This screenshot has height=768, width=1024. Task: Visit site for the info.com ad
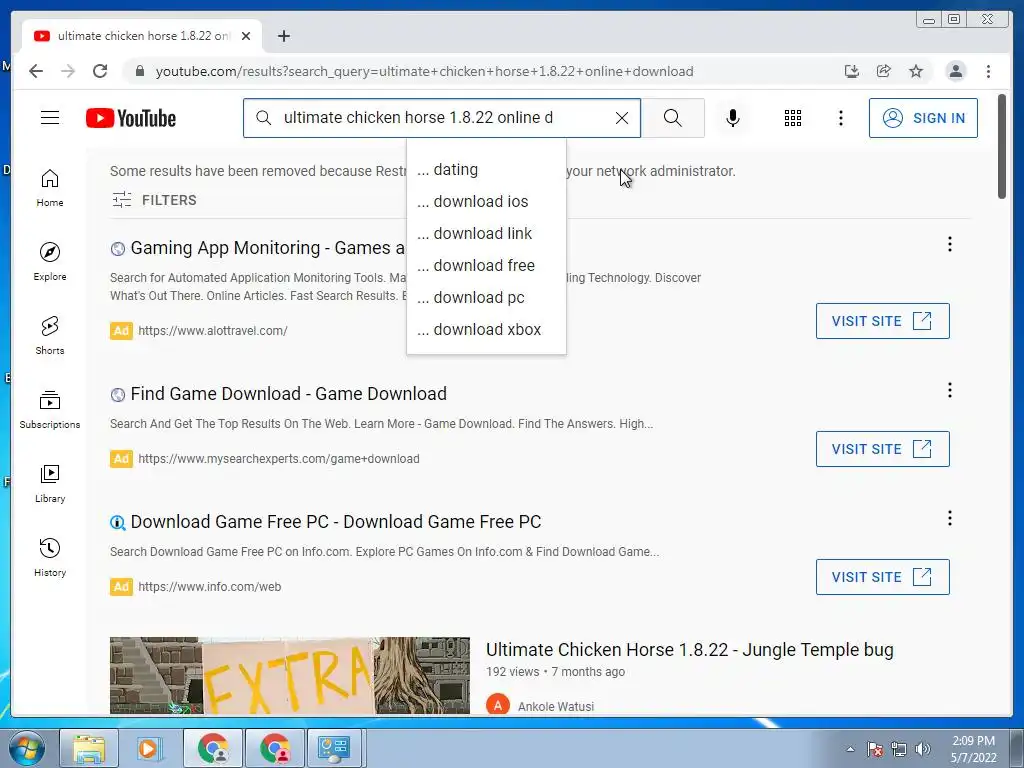click(x=882, y=577)
